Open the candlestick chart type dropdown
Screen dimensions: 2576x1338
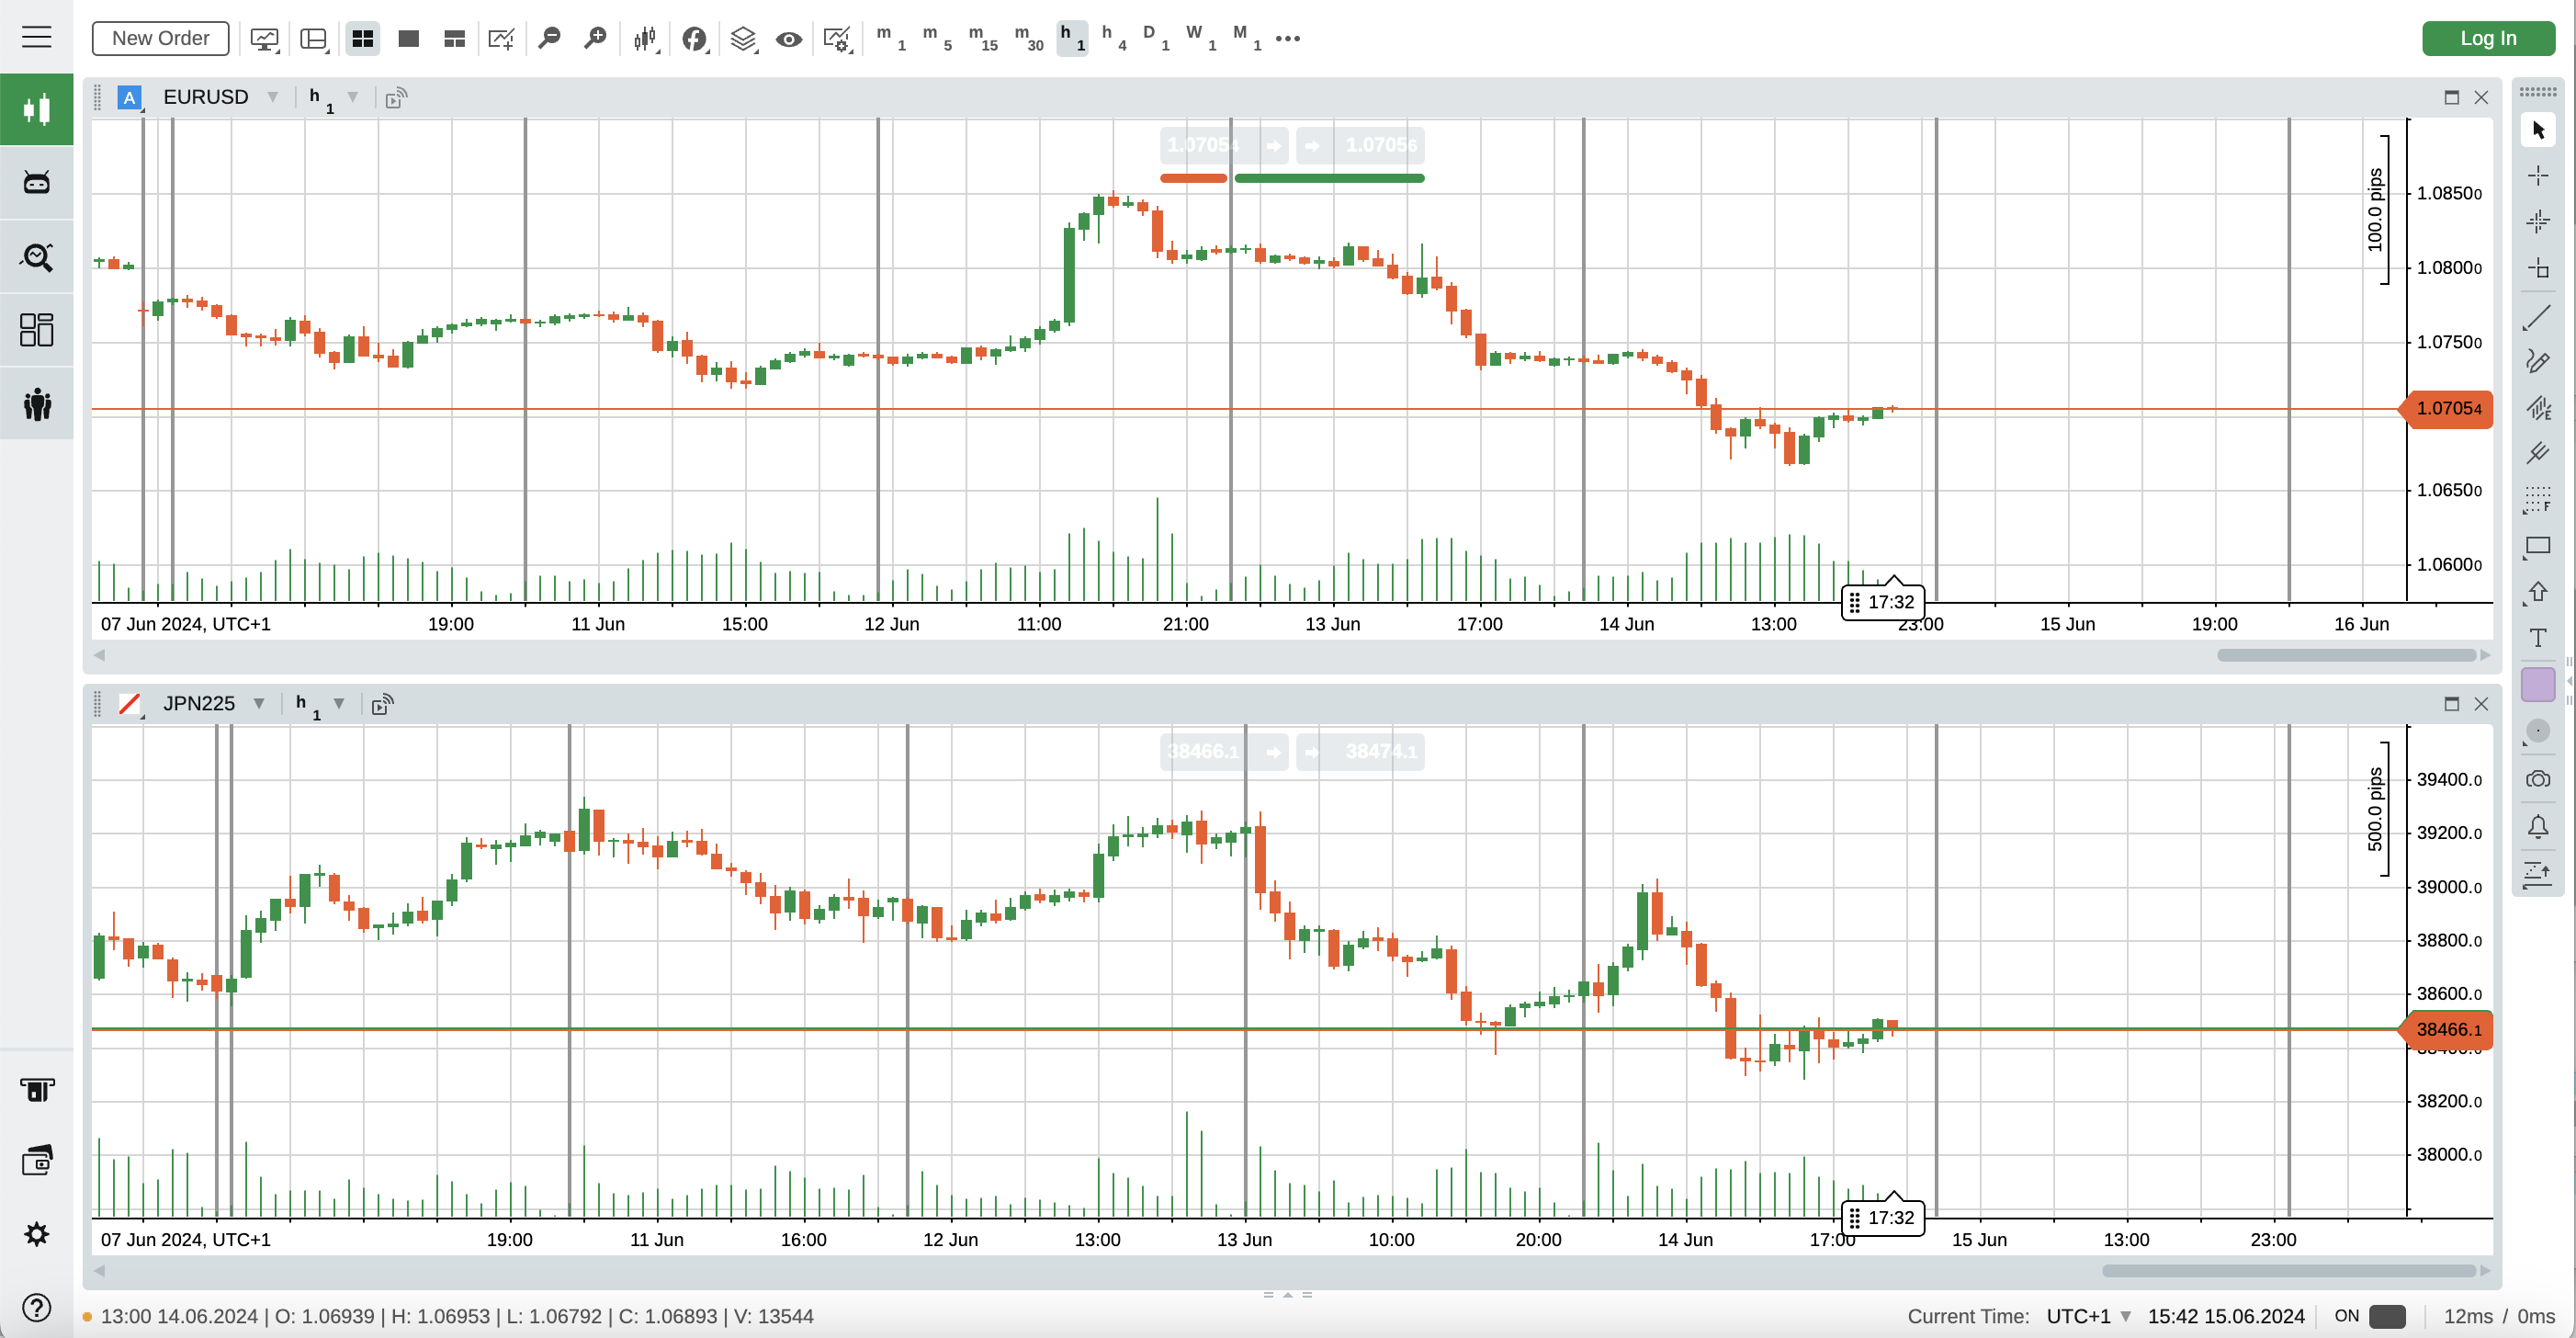[645, 38]
